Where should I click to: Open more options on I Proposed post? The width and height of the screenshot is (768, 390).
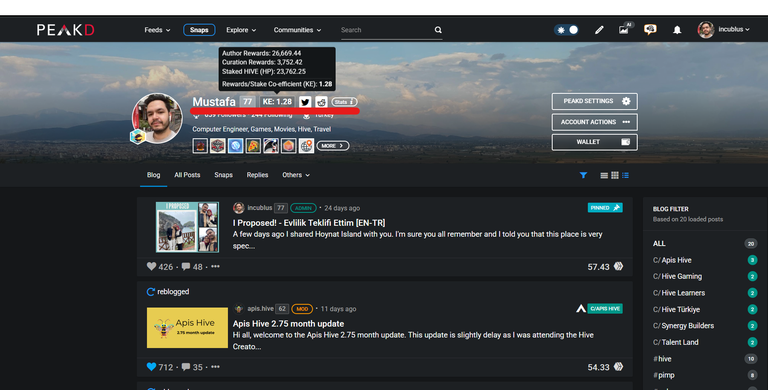tap(215, 267)
